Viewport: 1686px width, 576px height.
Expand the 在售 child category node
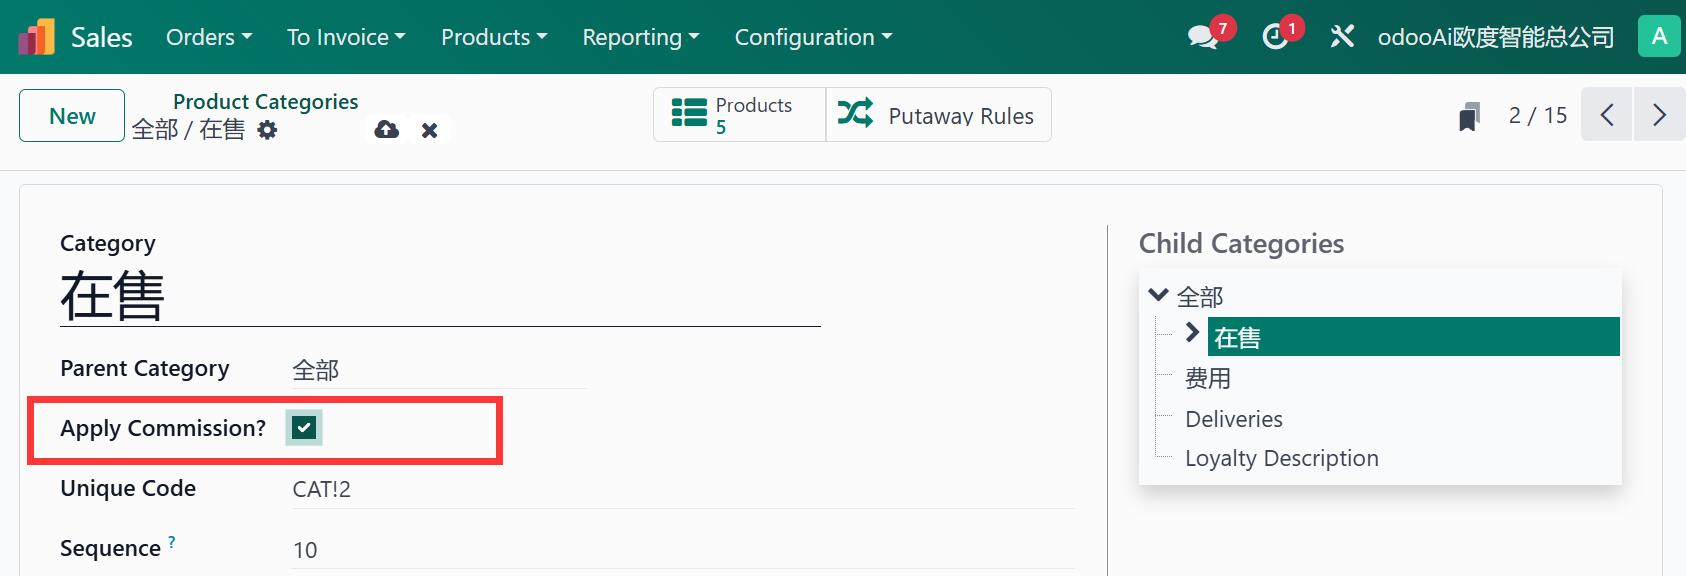tap(1192, 333)
